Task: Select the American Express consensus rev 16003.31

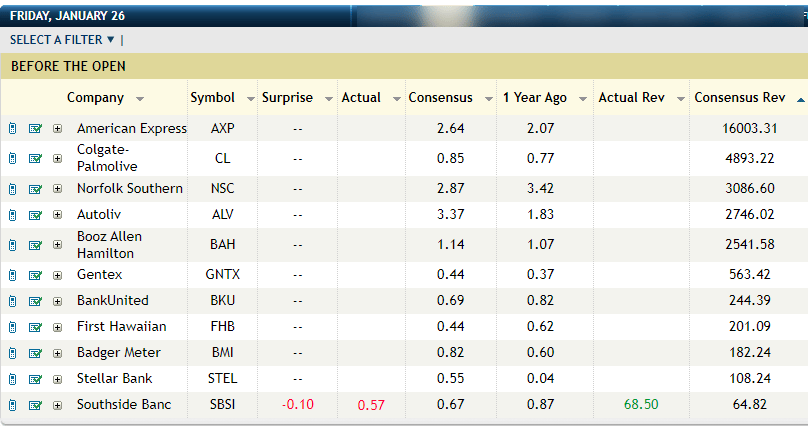Action: coord(750,128)
